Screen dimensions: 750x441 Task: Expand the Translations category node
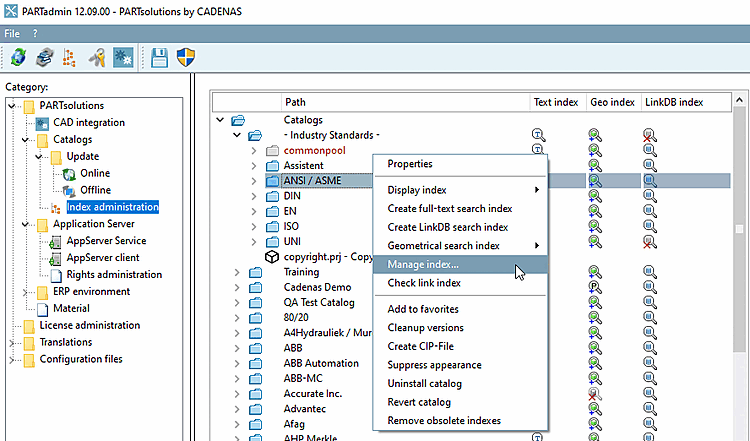11,342
